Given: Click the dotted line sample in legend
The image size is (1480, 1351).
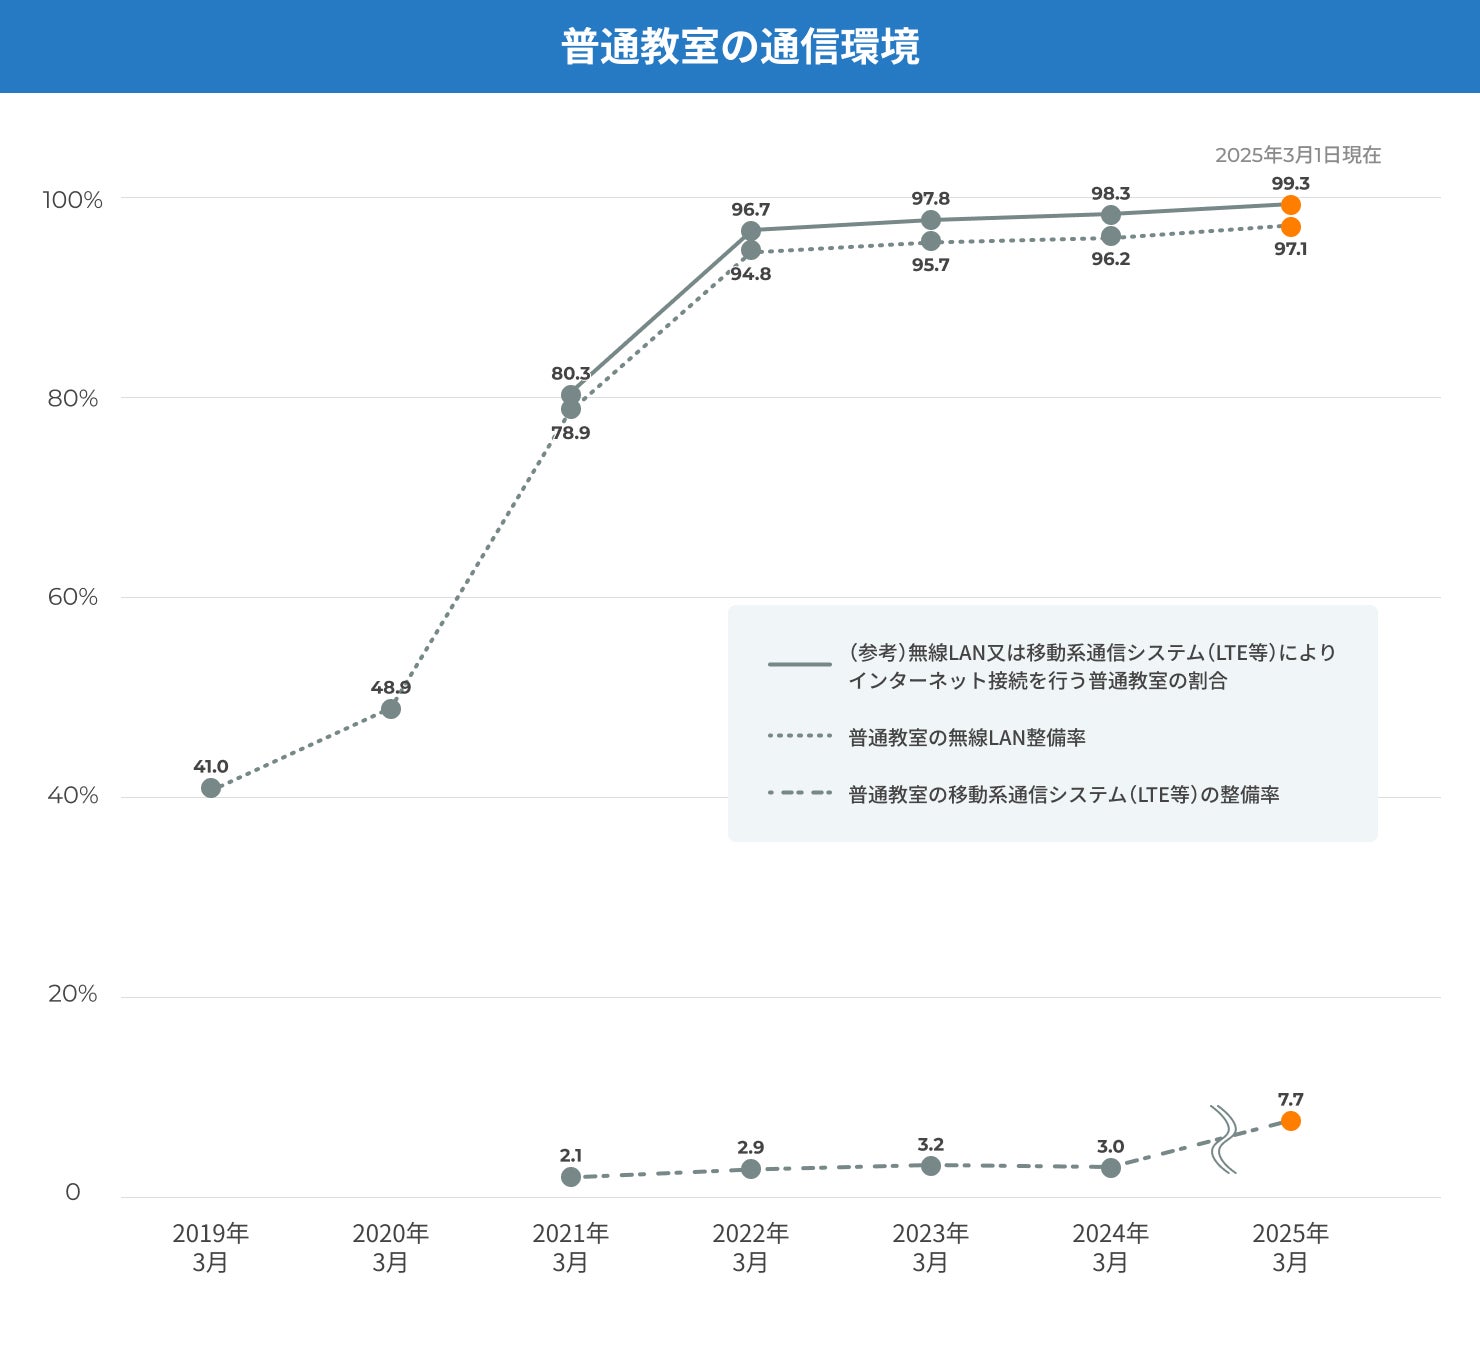Looking at the screenshot, I should [x=799, y=736].
